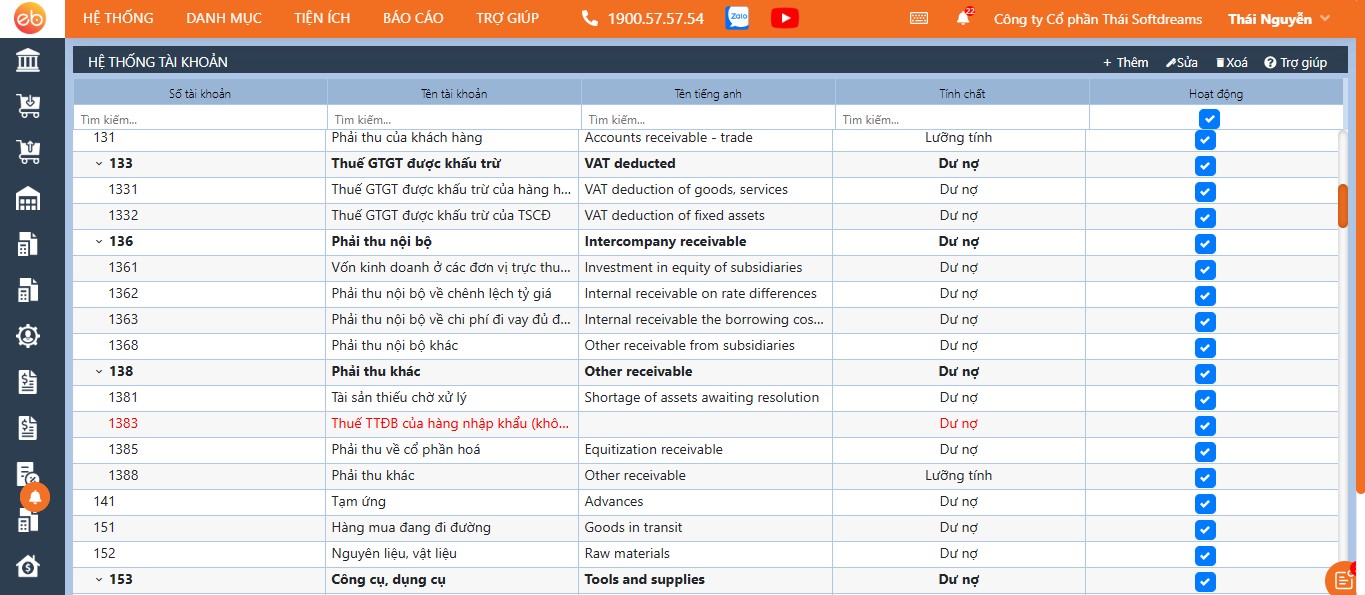The height and width of the screenshot is (595, 1365).
Task: Open the YouTube channel icon
Action: coord(785,18)
